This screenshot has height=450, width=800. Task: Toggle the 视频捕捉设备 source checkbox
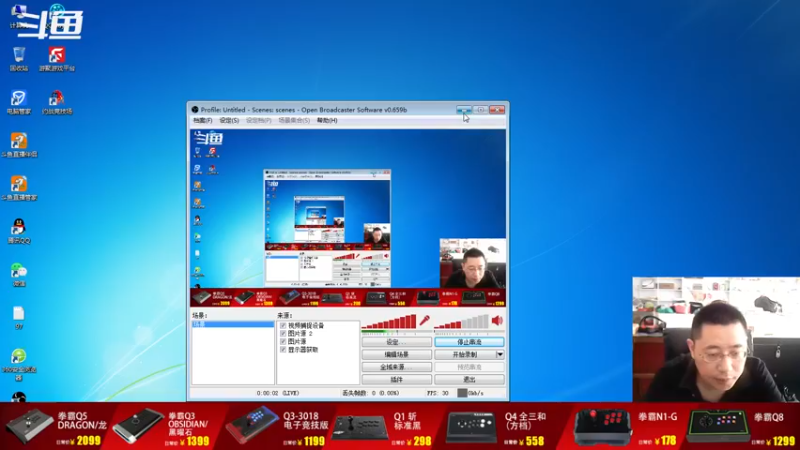point(283,326)
